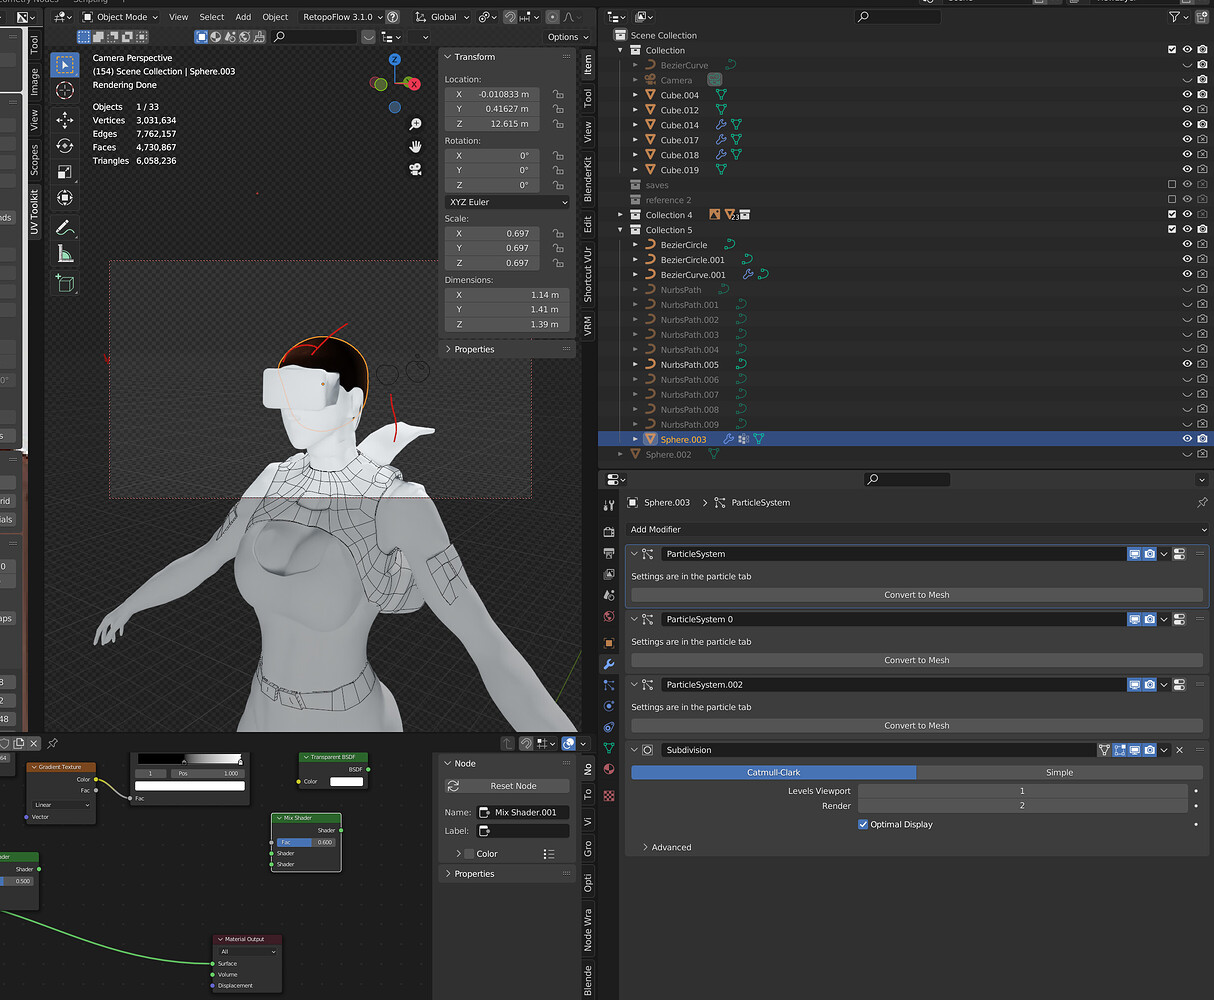Image resolution: width=1214 pixels, height=1000 pixels.
Task: Select the Rotate tool
Action: (x=65, y=146)
